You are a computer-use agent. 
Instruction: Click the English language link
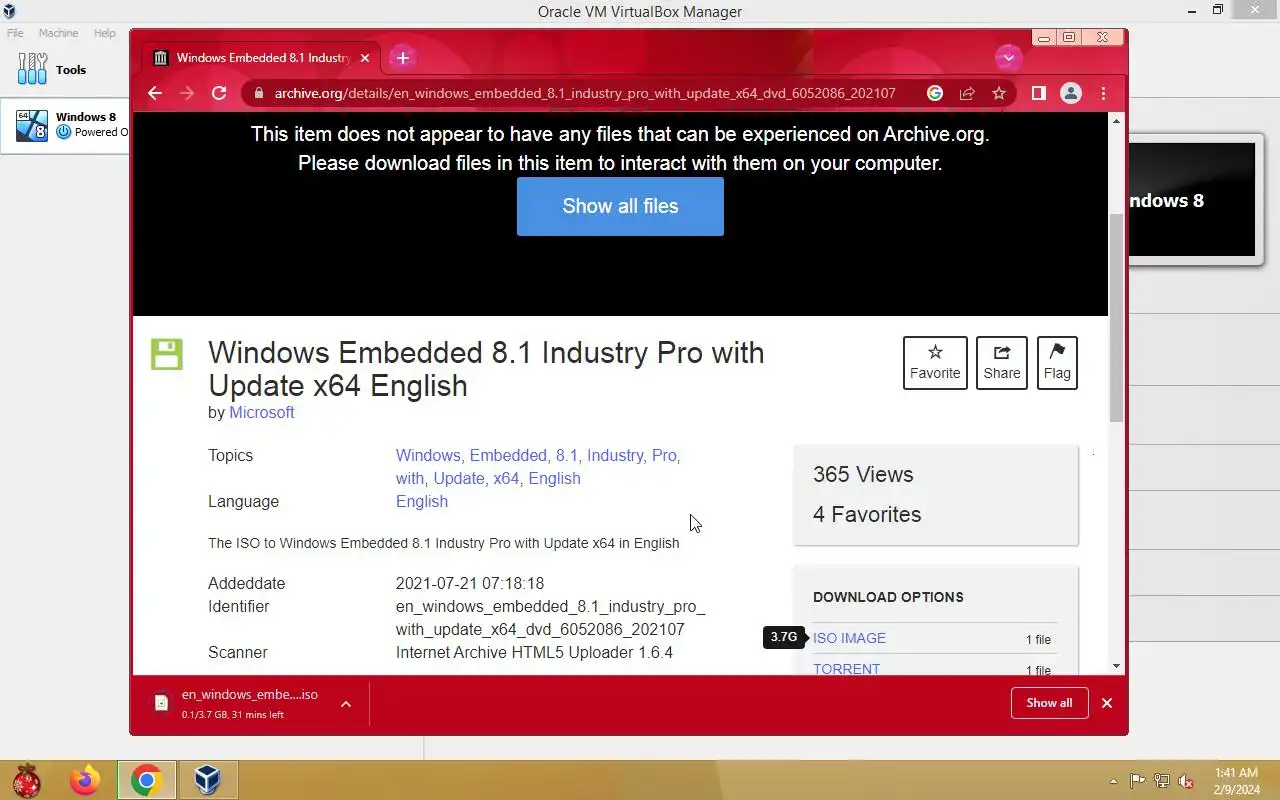(422, 501)
